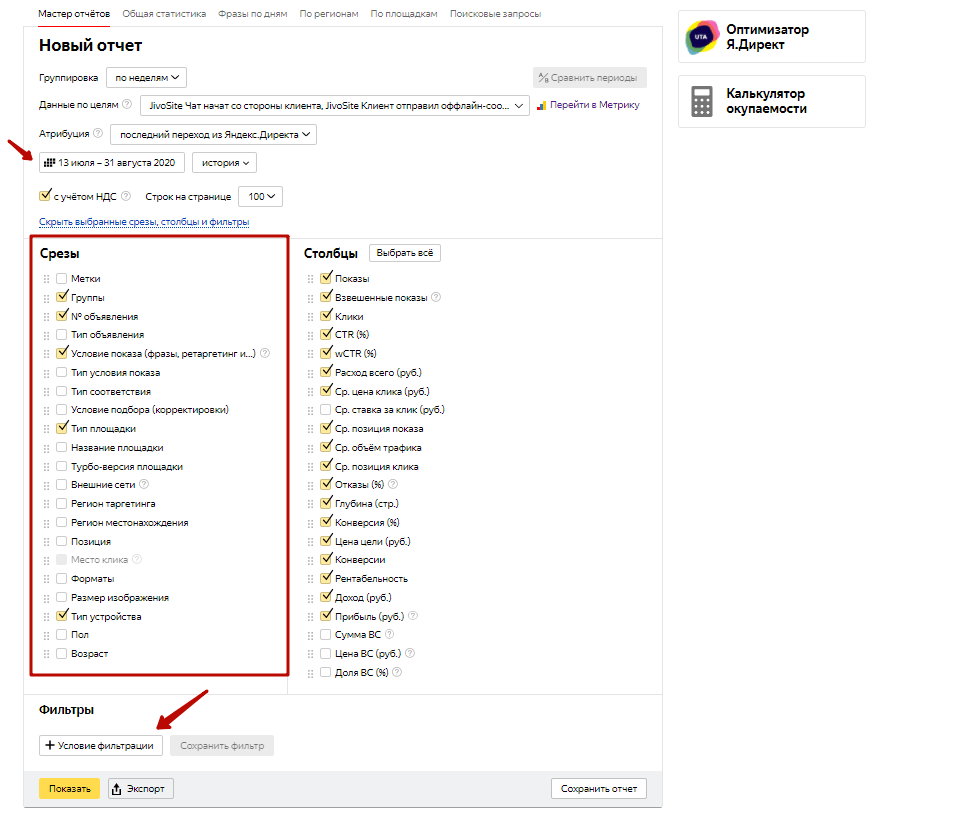The height and width of the screenshot is (814, 964).
Task: Click the drag handle of the Клики column
Action: pos(310,317)
